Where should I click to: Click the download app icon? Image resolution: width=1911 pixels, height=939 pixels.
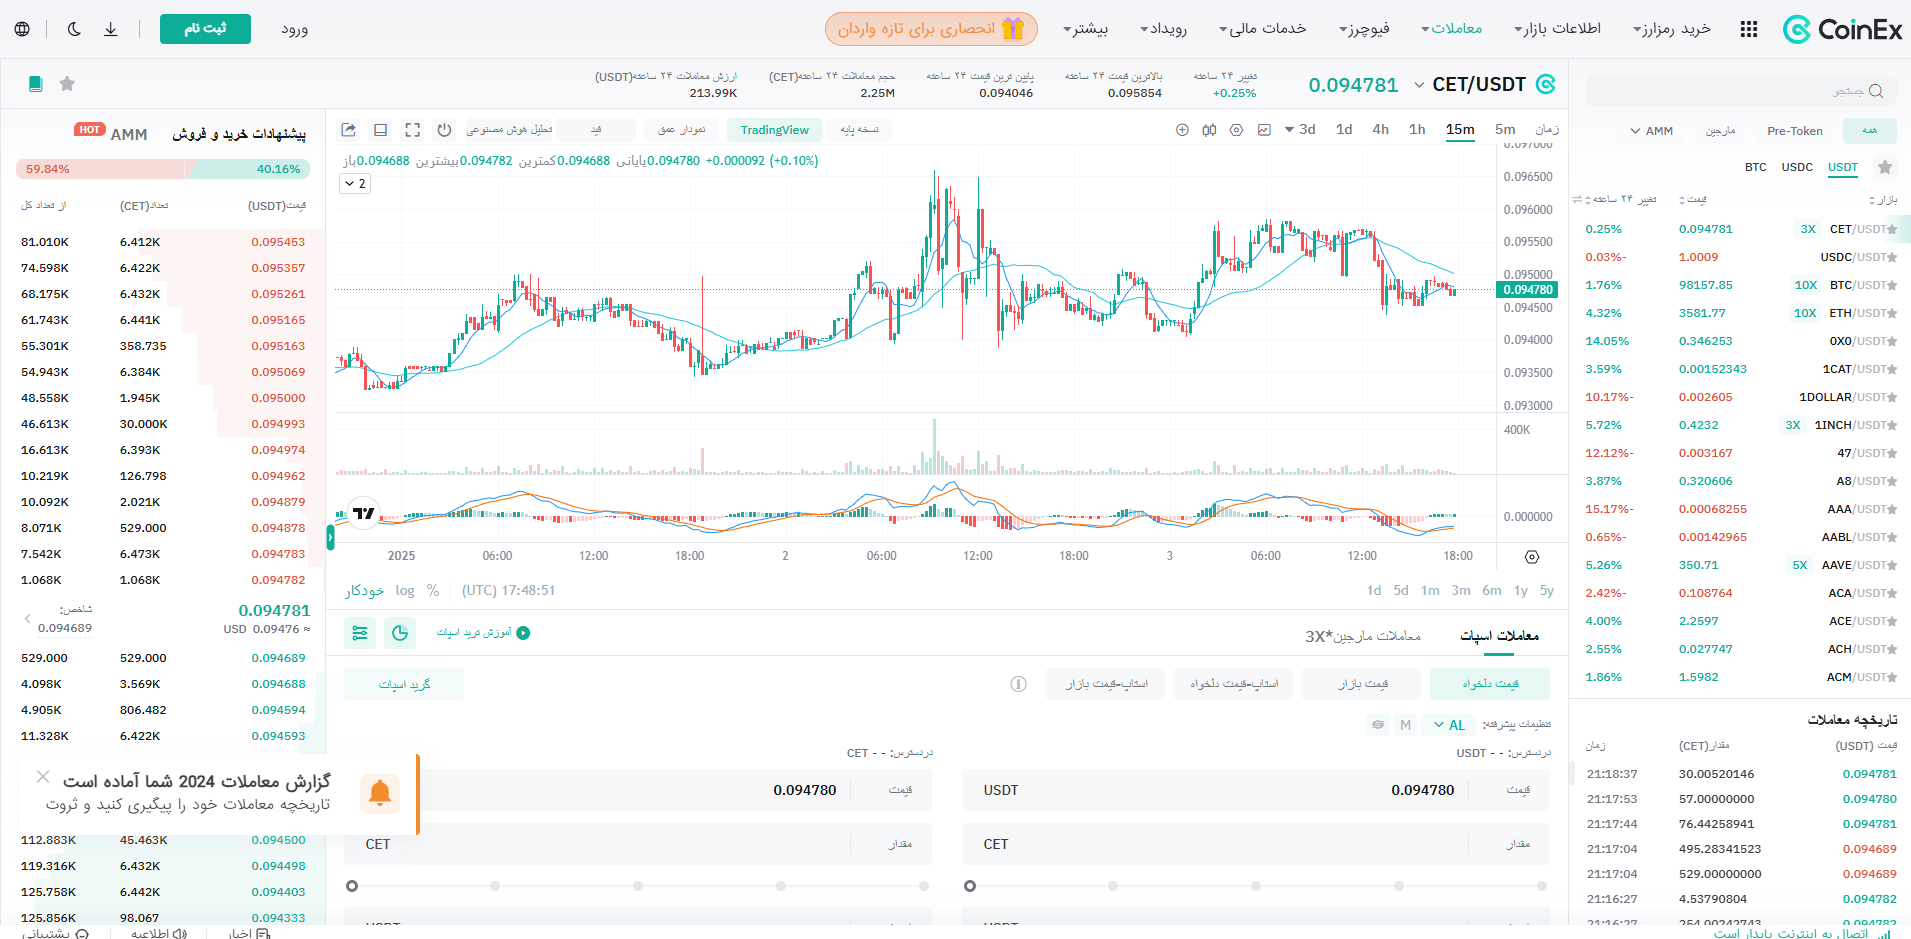111,29
